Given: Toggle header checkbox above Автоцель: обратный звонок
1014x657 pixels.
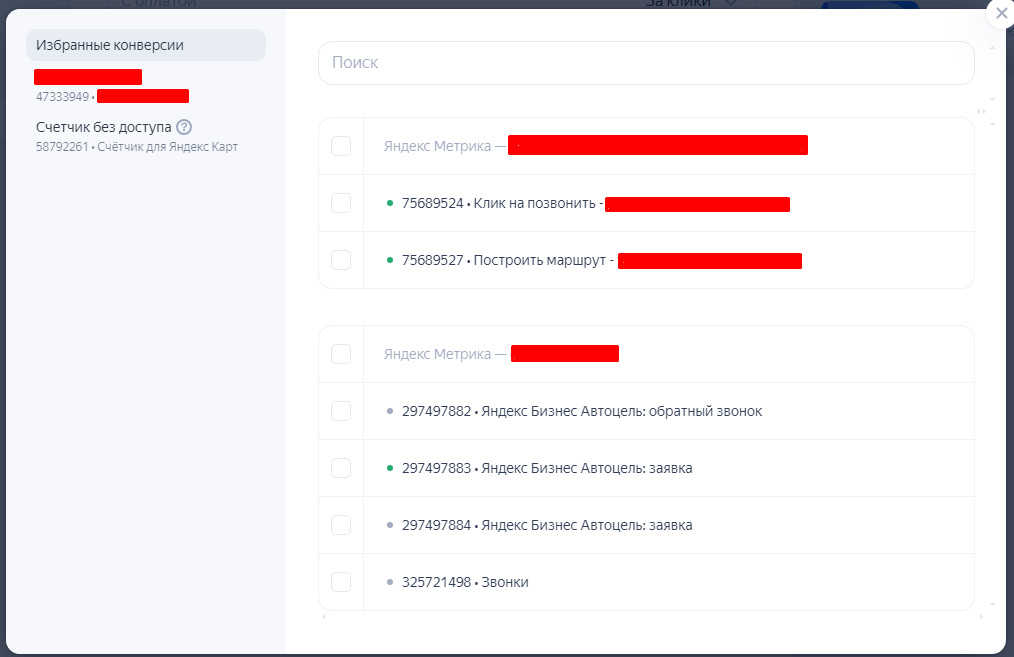Looking at the screenshot, I should pyautogui.click(x=341, y=354).
